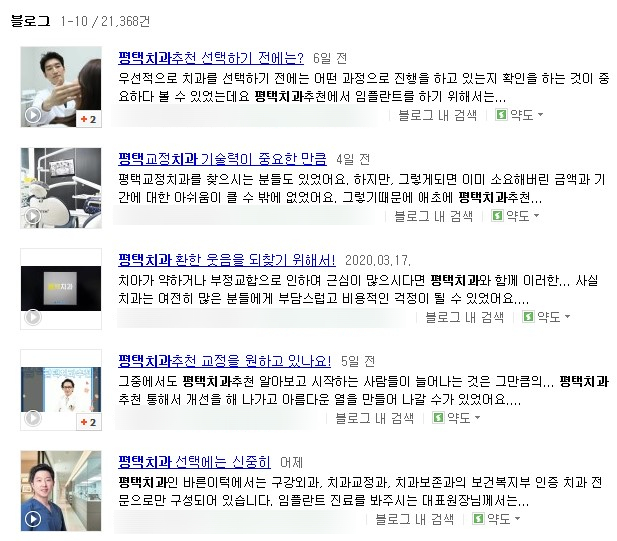The width and height of the screenshot is (617, 541).
Task: Click play icon on first result thumbnail
Action: pyautogui.click(x=33, y=115)
